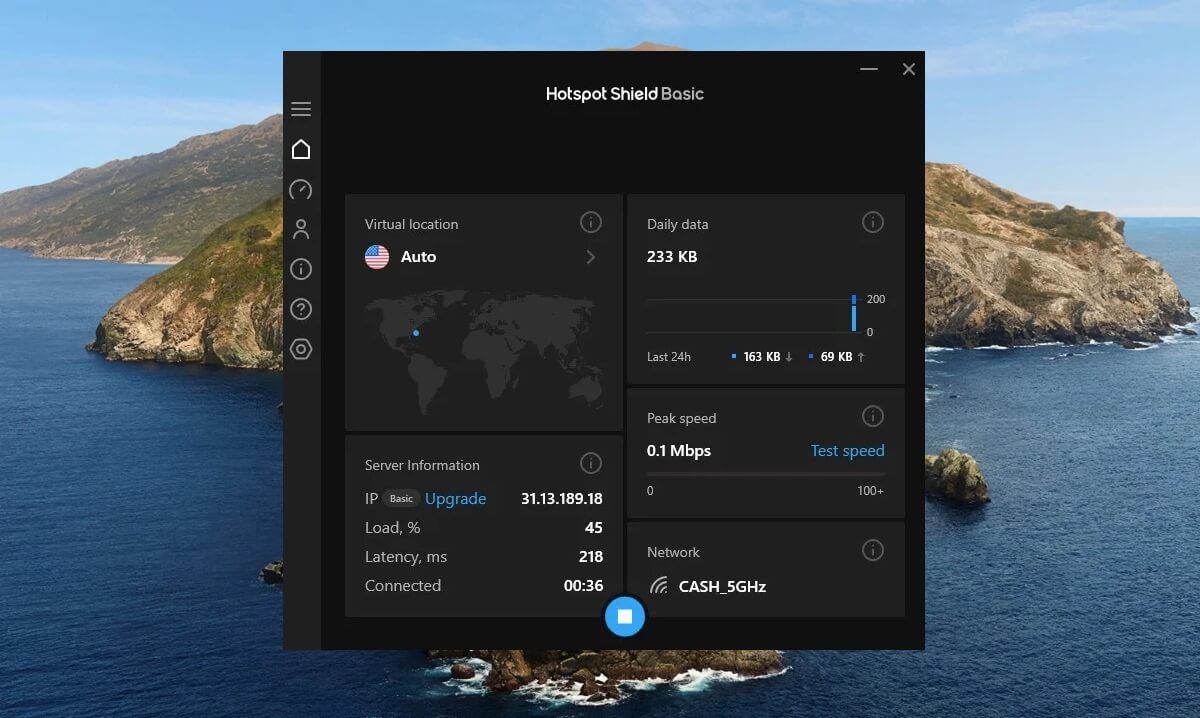
Task: Open help via the question mark icon
Action: tap(301, 309)
